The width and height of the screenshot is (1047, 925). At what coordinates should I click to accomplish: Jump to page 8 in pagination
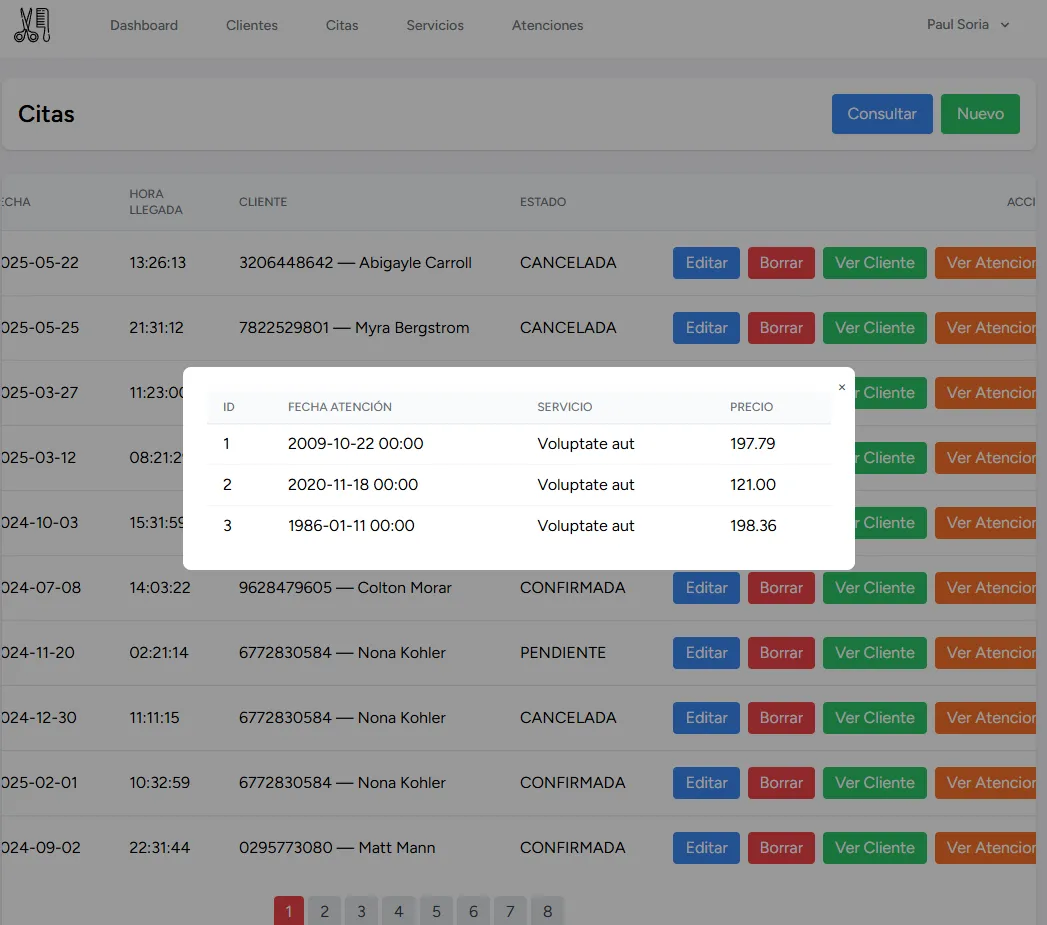(x=548, y=911)
